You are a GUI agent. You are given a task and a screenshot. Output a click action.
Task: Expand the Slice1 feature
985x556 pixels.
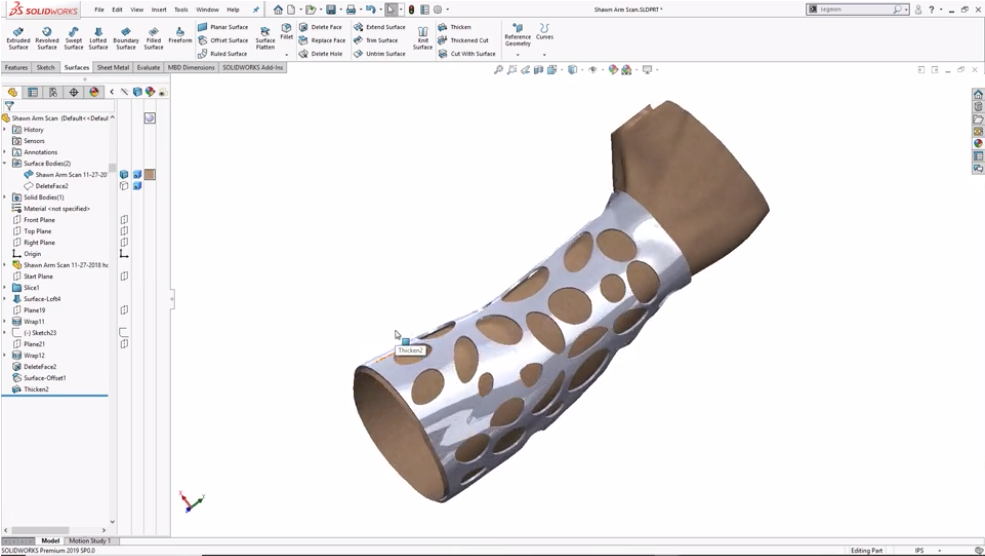(5, 288)
